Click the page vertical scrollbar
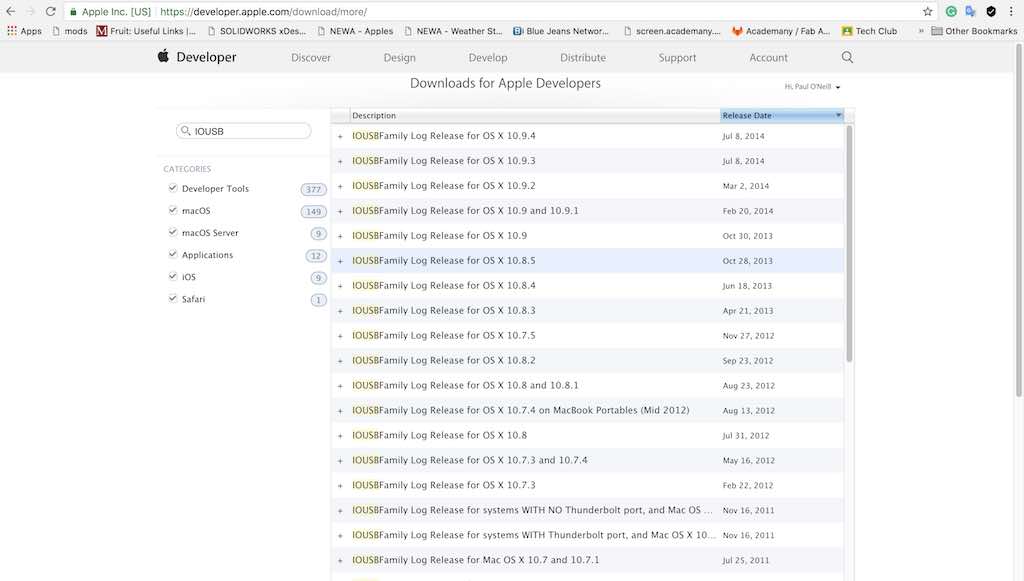Image resolution: width=1024 pixels, height=581 pixels. (1019, 219)
